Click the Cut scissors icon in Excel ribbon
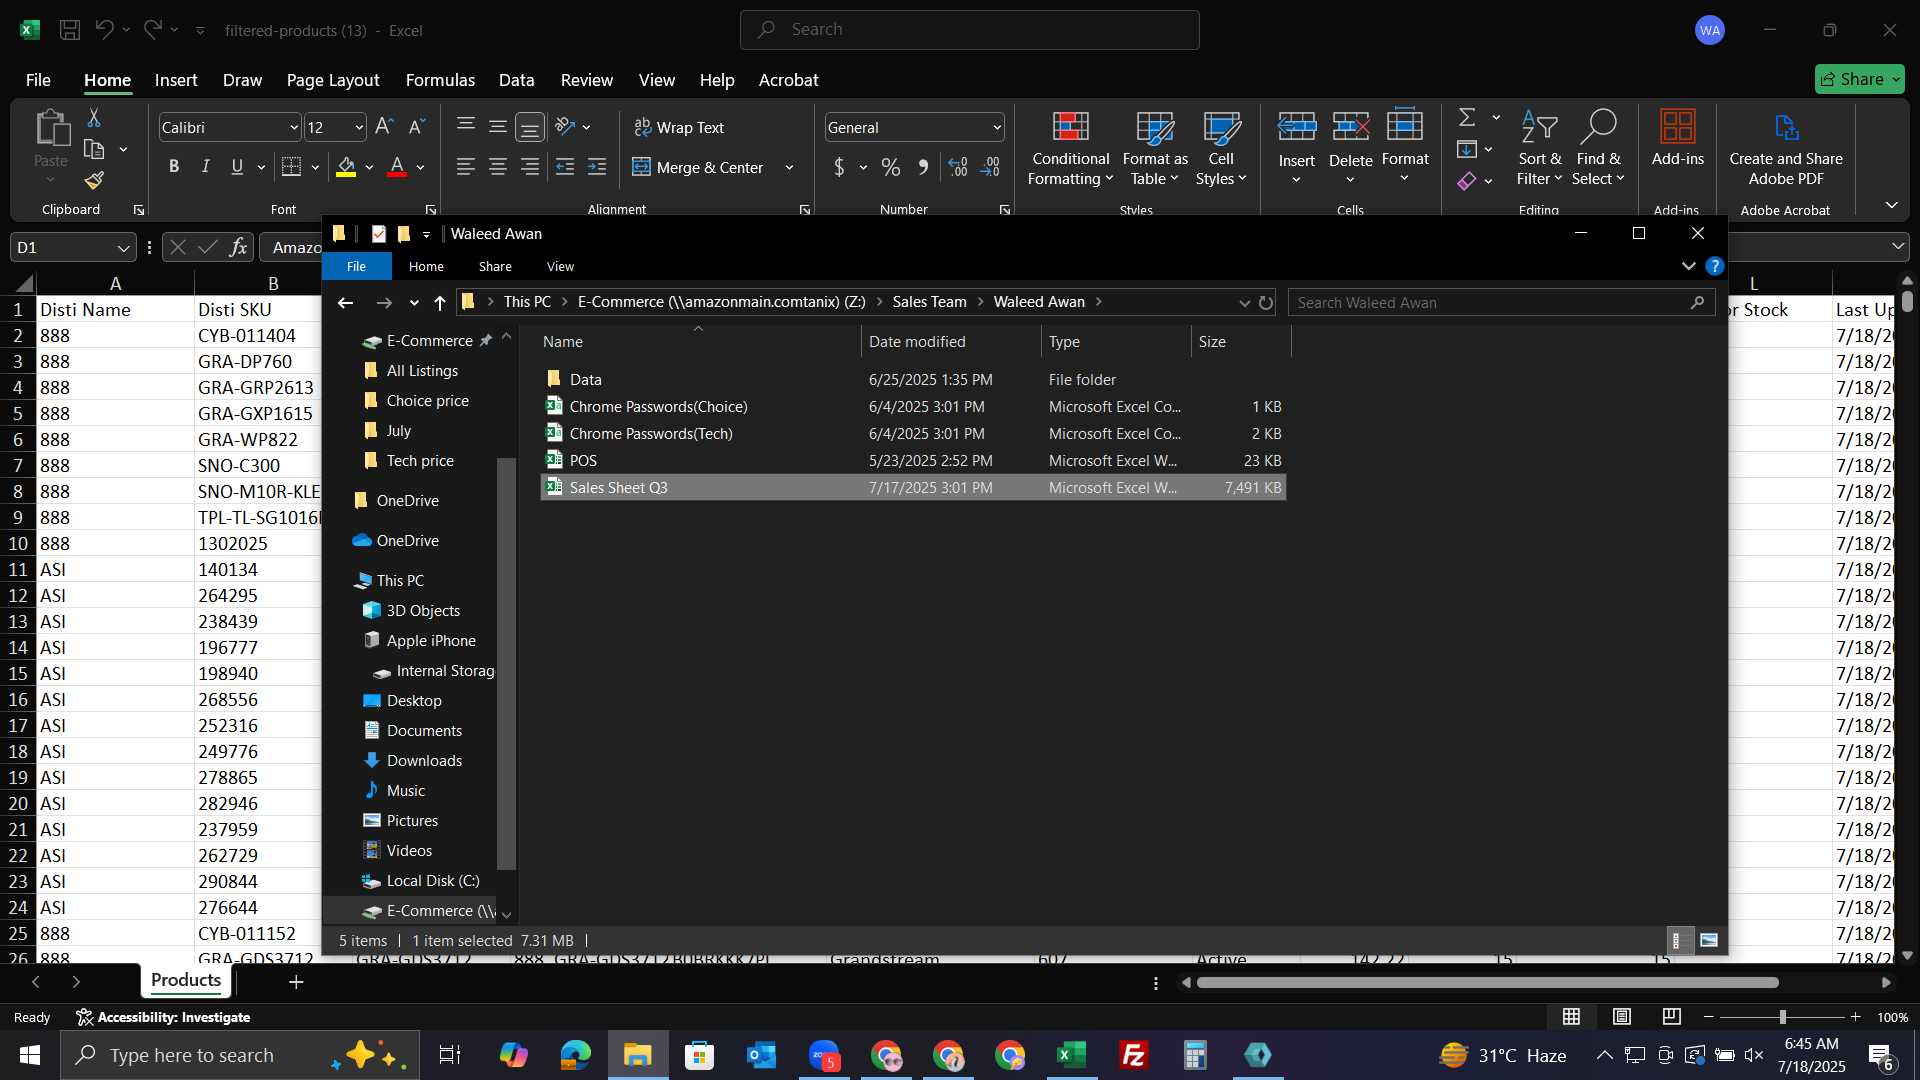 (x=94, y=118)
